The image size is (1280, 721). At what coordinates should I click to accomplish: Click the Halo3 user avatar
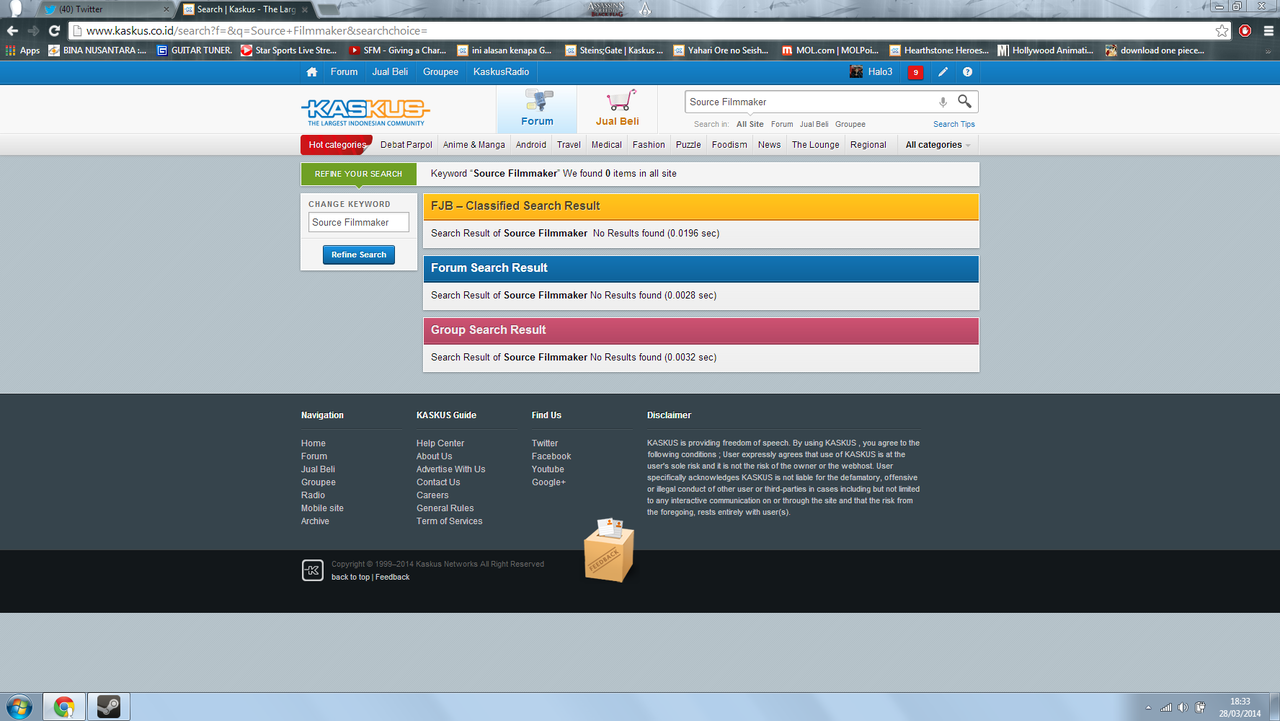(x=856, y=72)
